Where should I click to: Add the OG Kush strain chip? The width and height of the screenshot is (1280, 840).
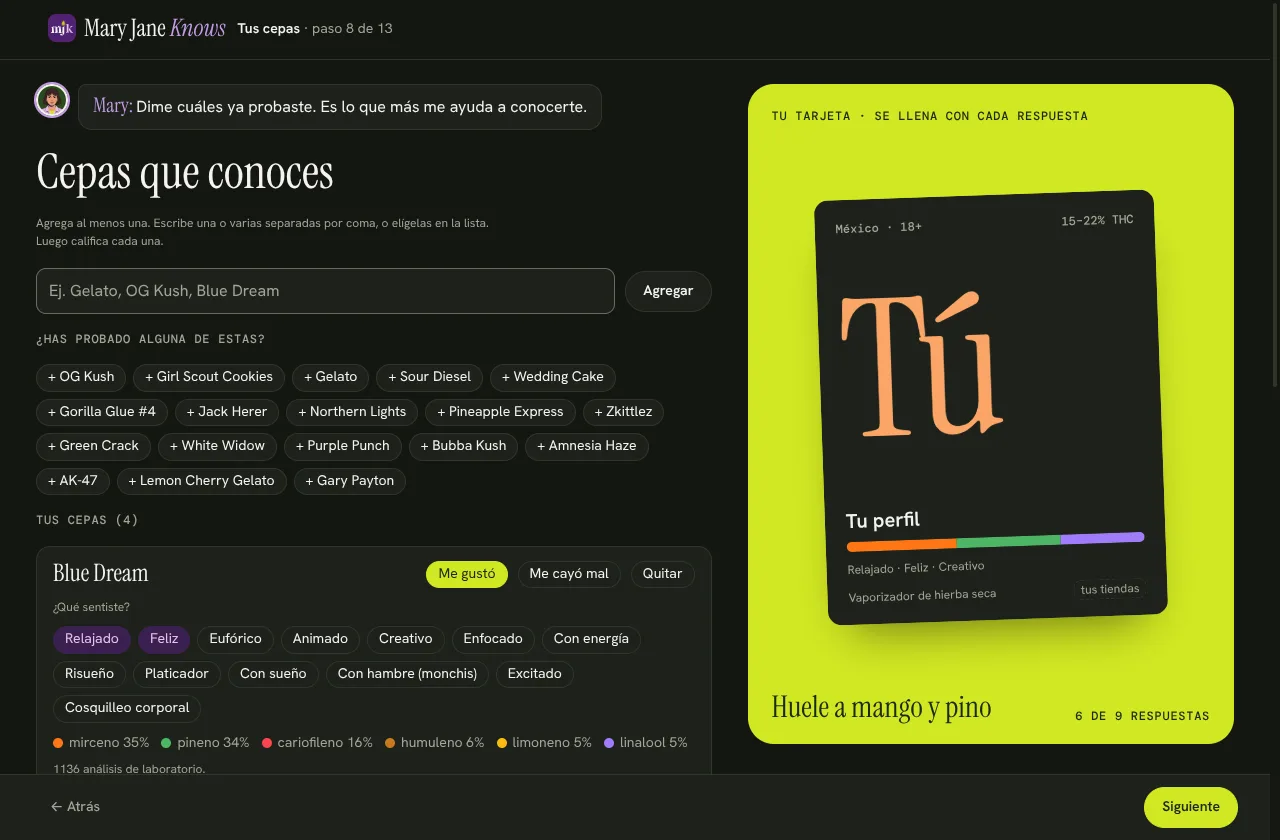81,377
